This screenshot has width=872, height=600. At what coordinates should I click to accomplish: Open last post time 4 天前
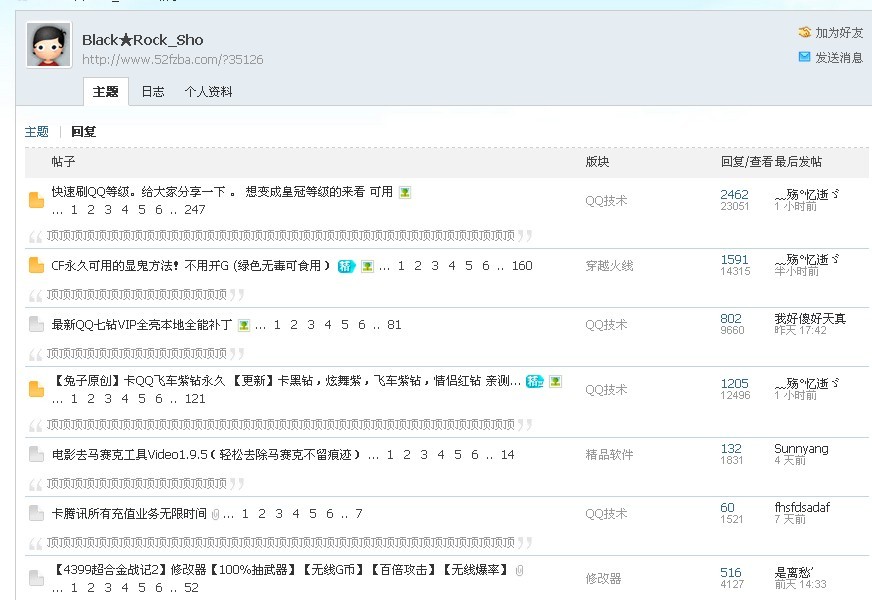tap(790, 460)
